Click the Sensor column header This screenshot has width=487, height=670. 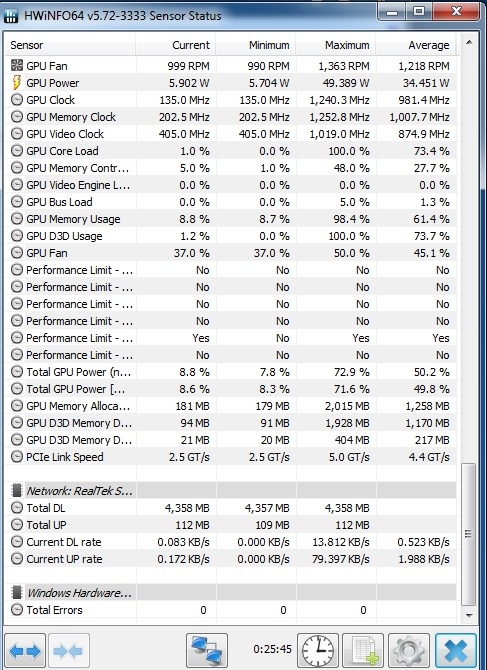coord(70,45)
